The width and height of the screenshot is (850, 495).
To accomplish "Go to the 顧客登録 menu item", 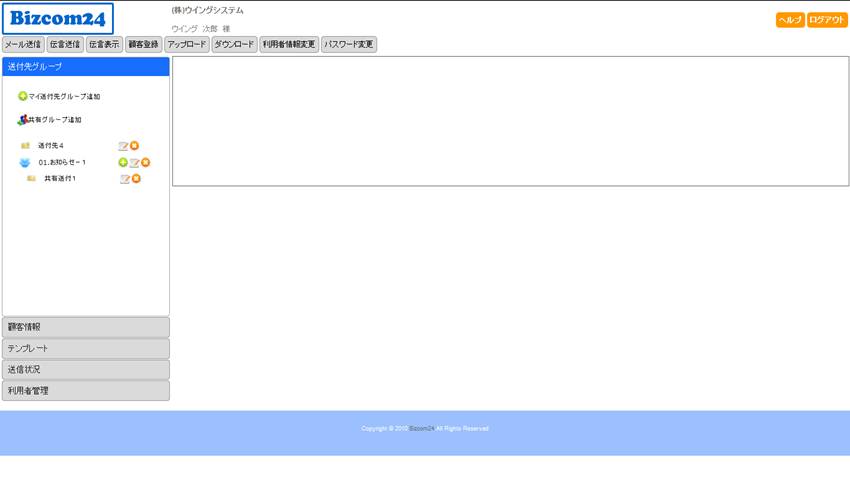I will [x=144, y=45].
